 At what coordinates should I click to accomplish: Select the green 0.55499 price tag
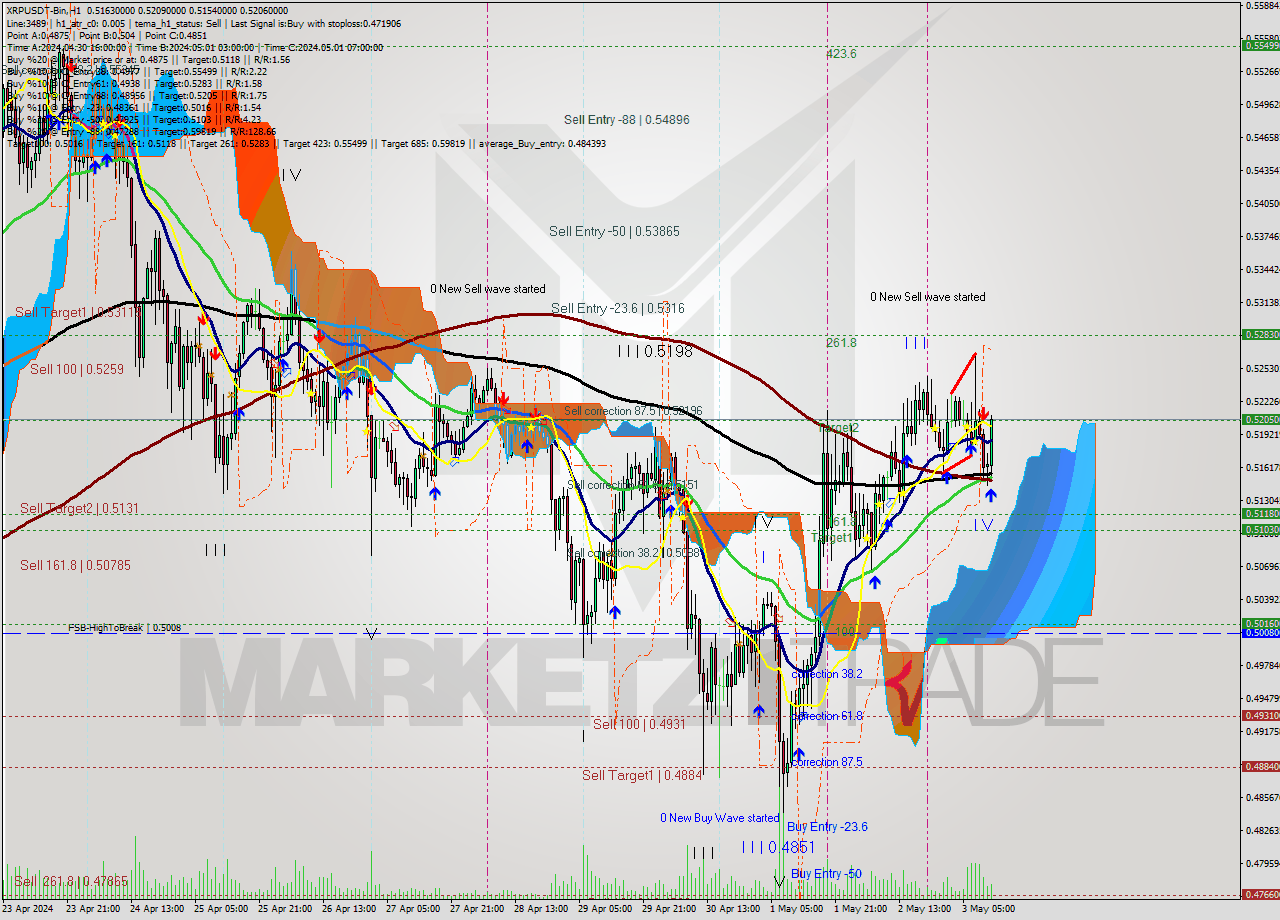1260,45
